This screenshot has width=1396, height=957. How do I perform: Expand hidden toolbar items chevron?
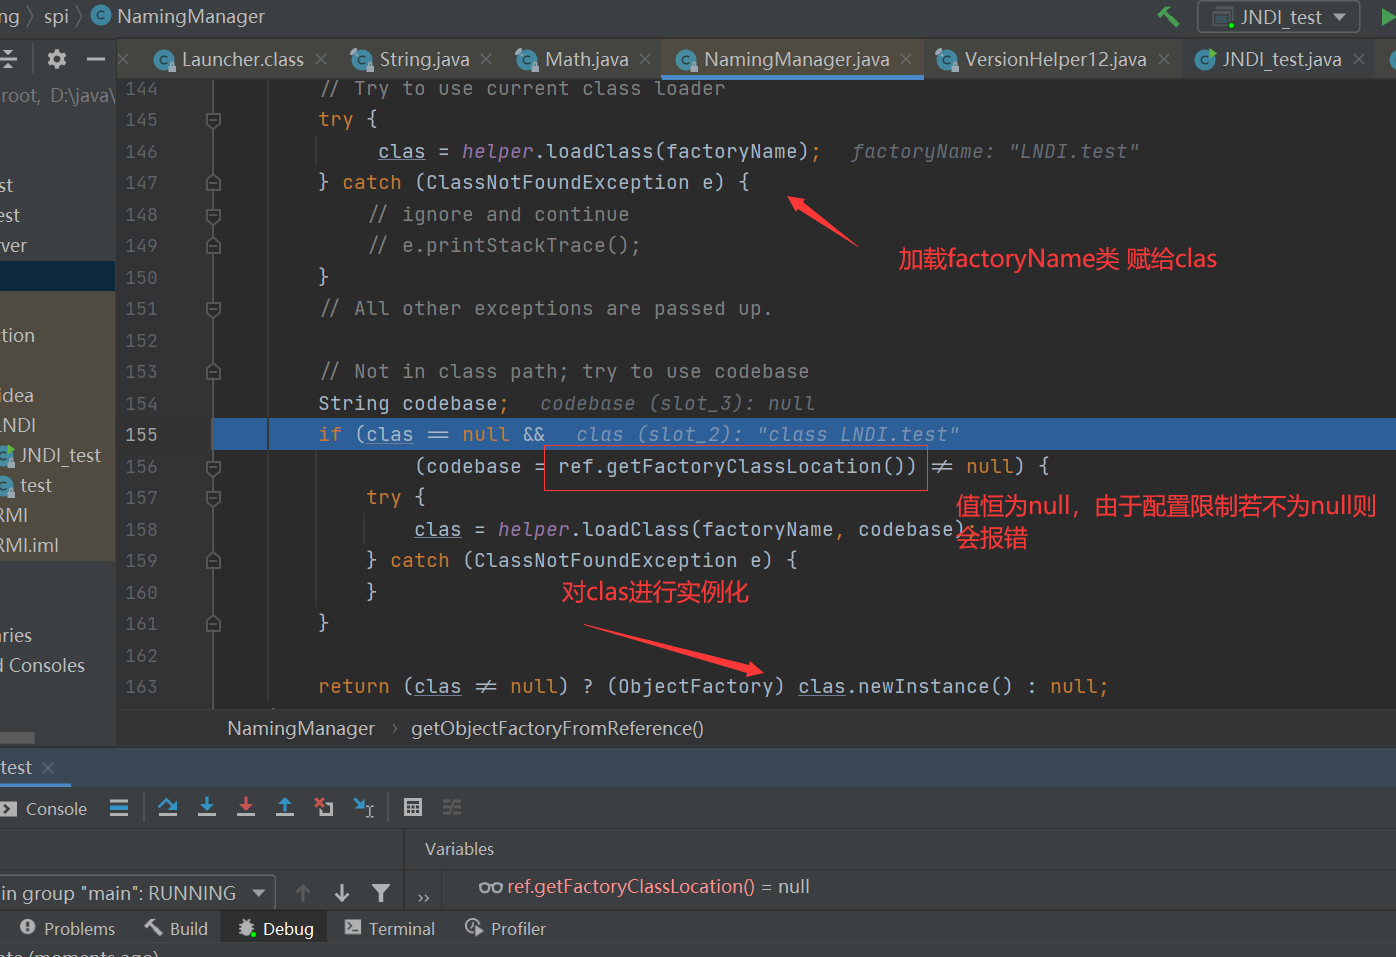[423, 897]
